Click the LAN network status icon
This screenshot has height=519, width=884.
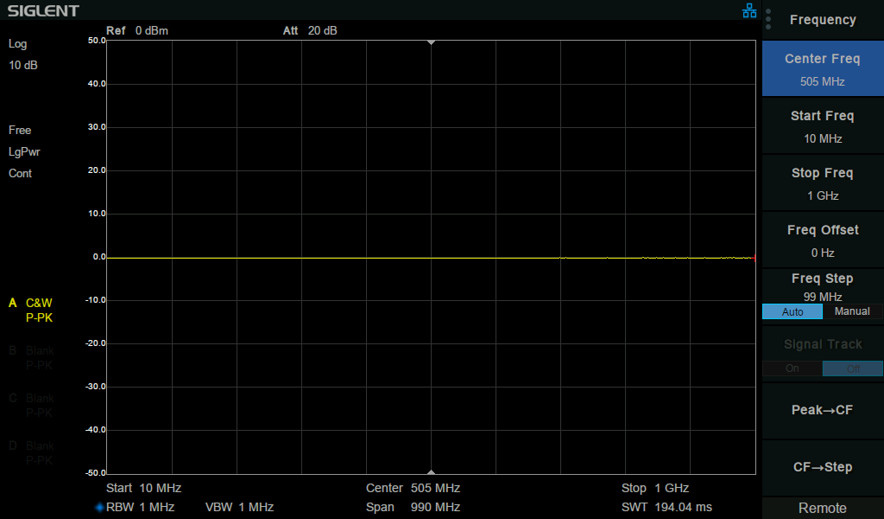point(749,11)
